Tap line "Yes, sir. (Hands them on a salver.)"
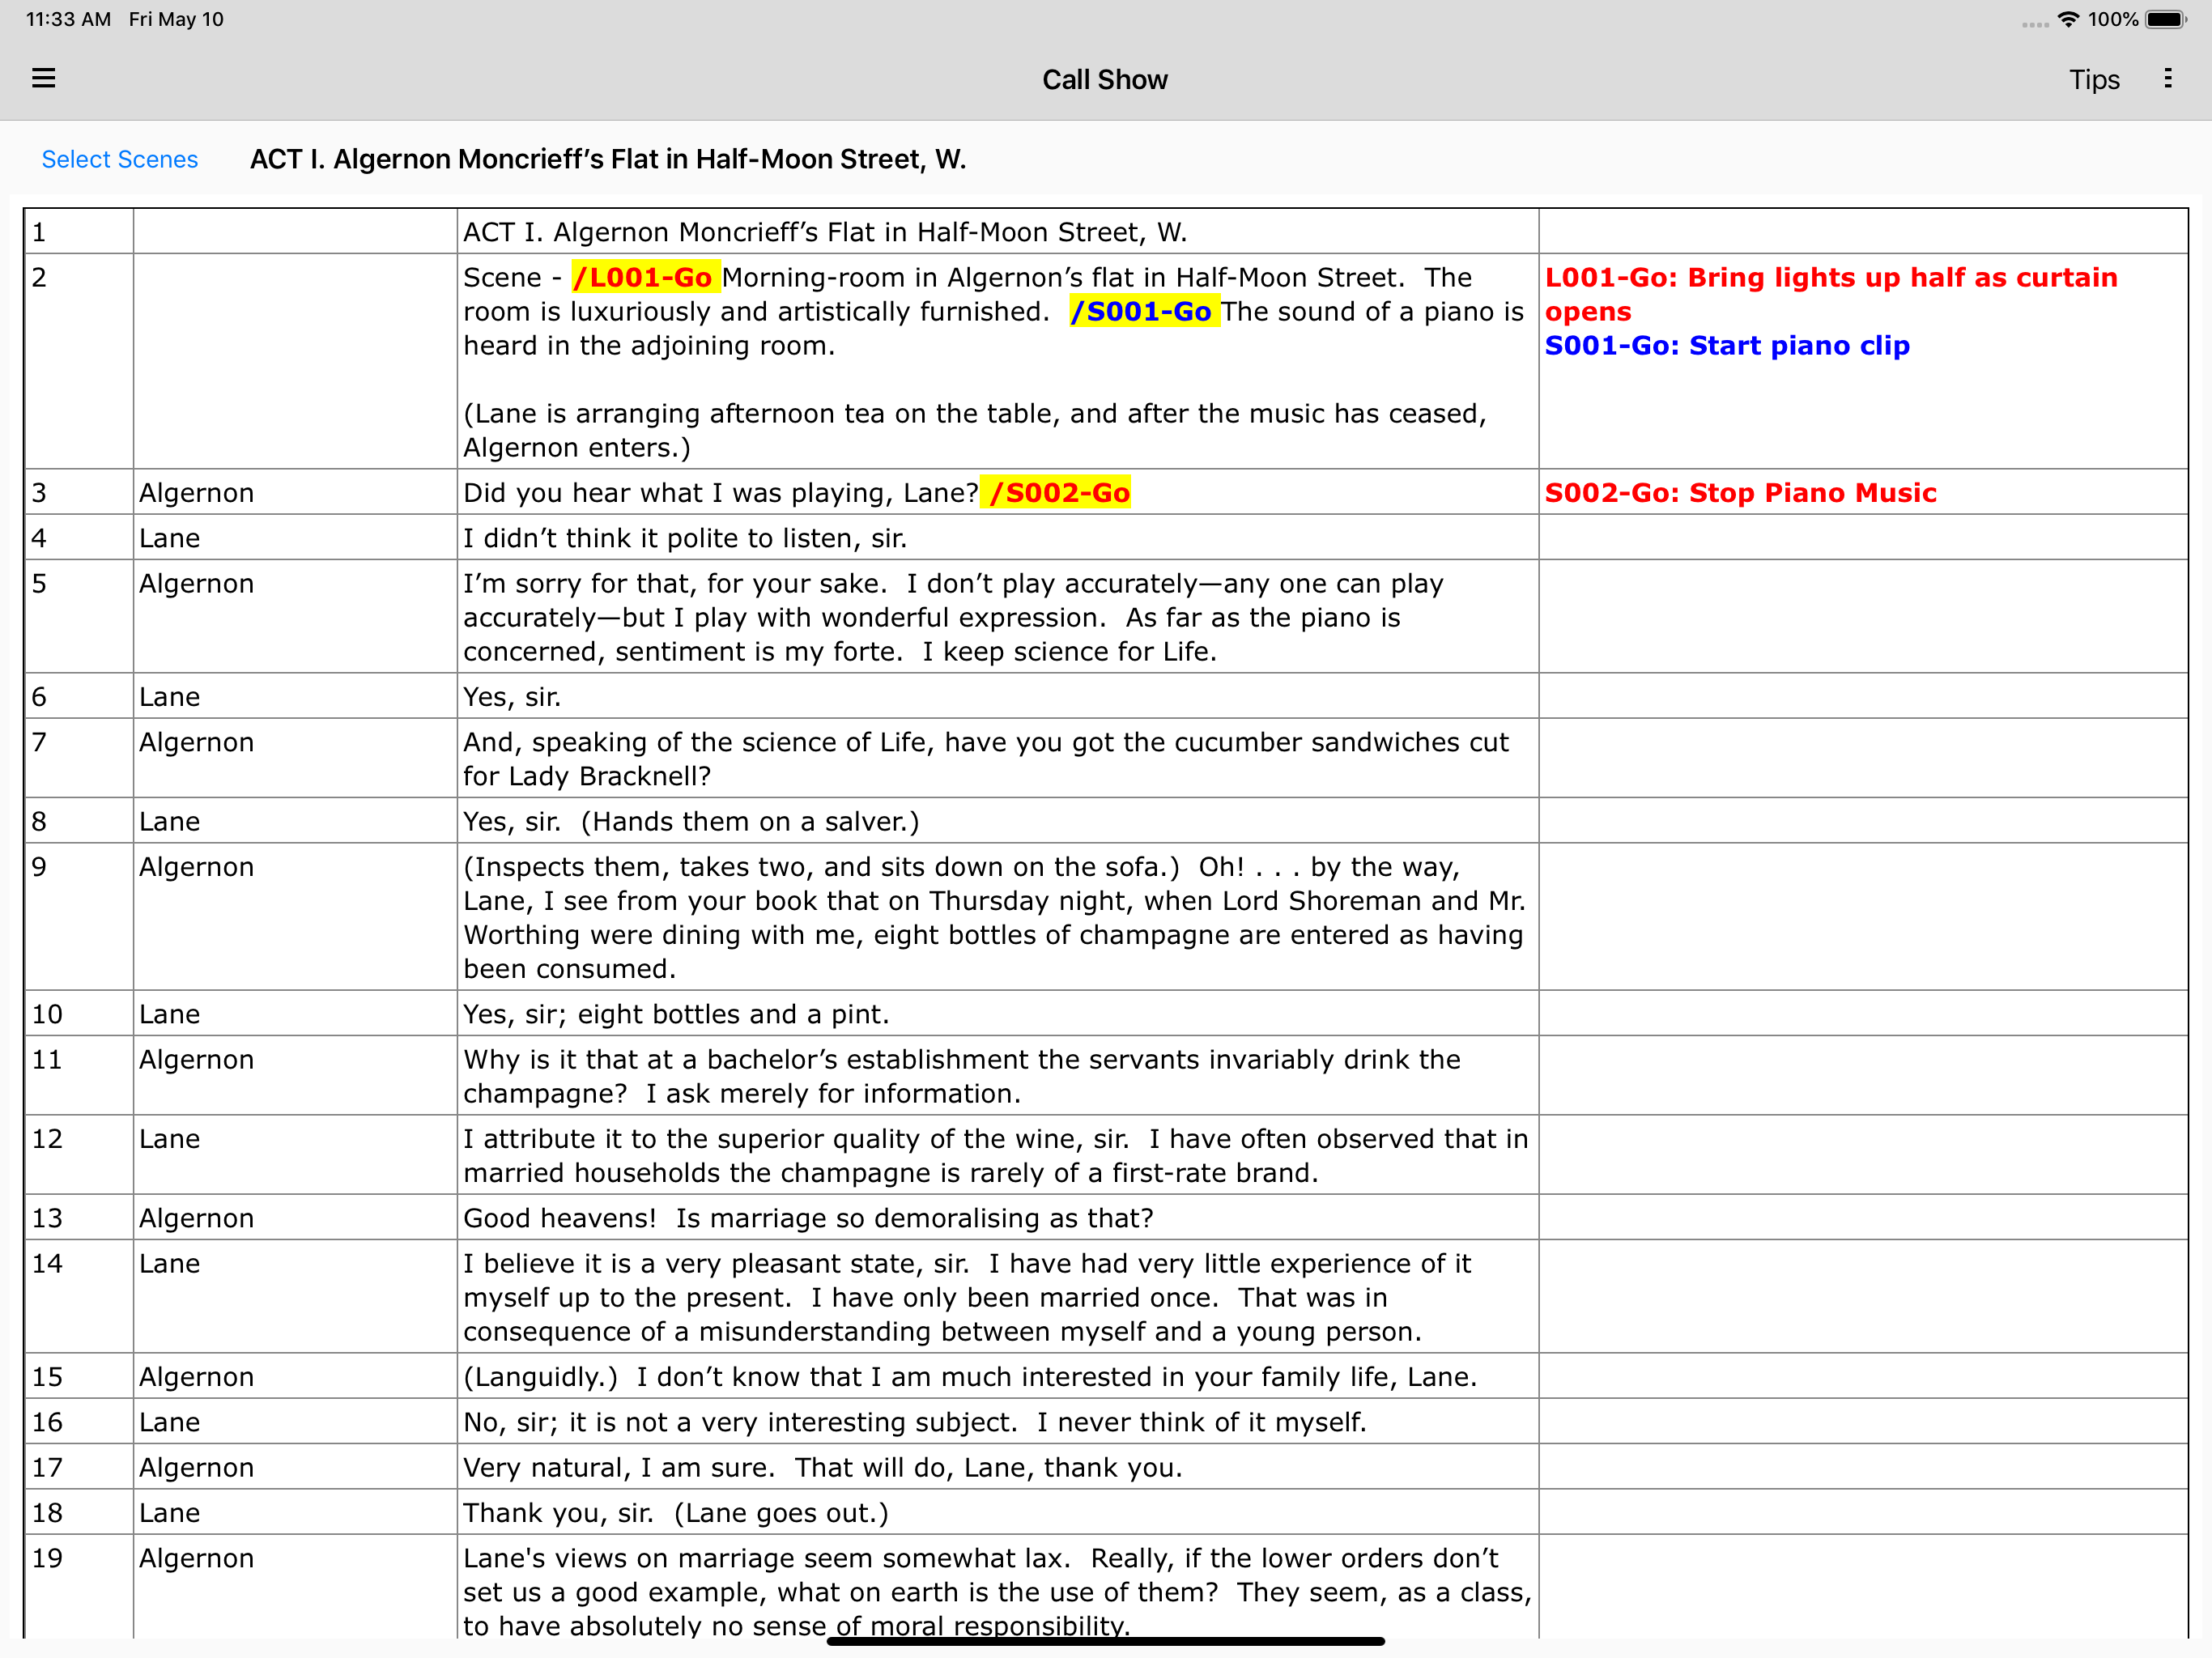This screenshot has height=1658, width=2212. [691, 821]
